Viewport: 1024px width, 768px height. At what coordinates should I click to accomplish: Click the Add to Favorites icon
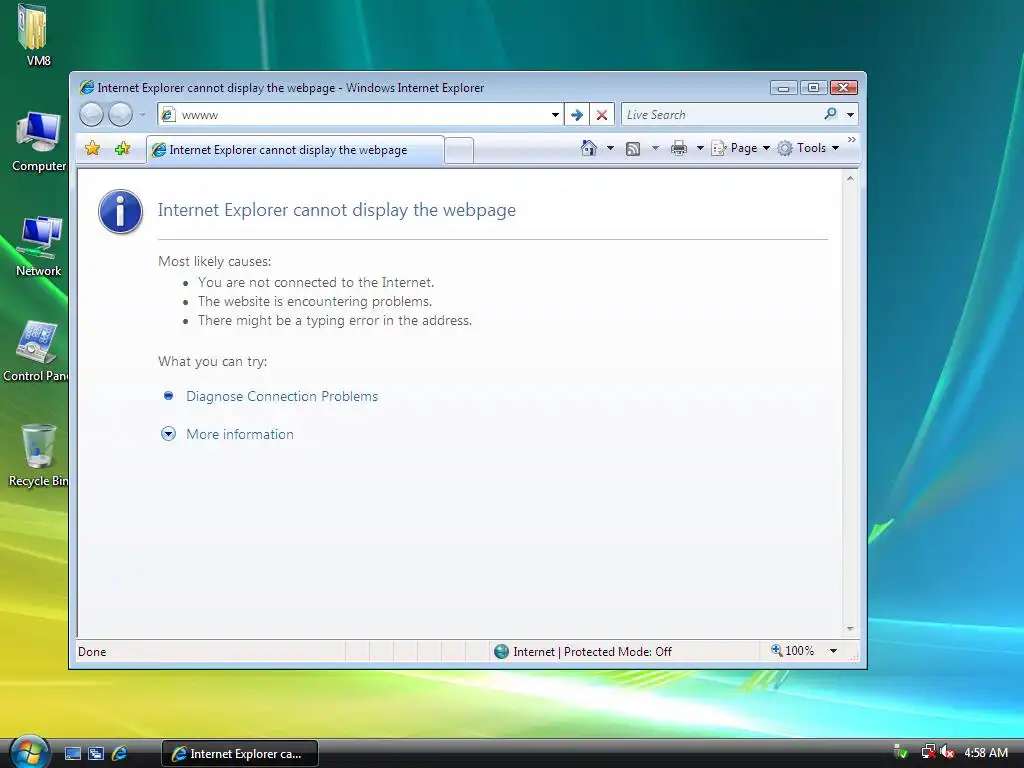(122, 149)
